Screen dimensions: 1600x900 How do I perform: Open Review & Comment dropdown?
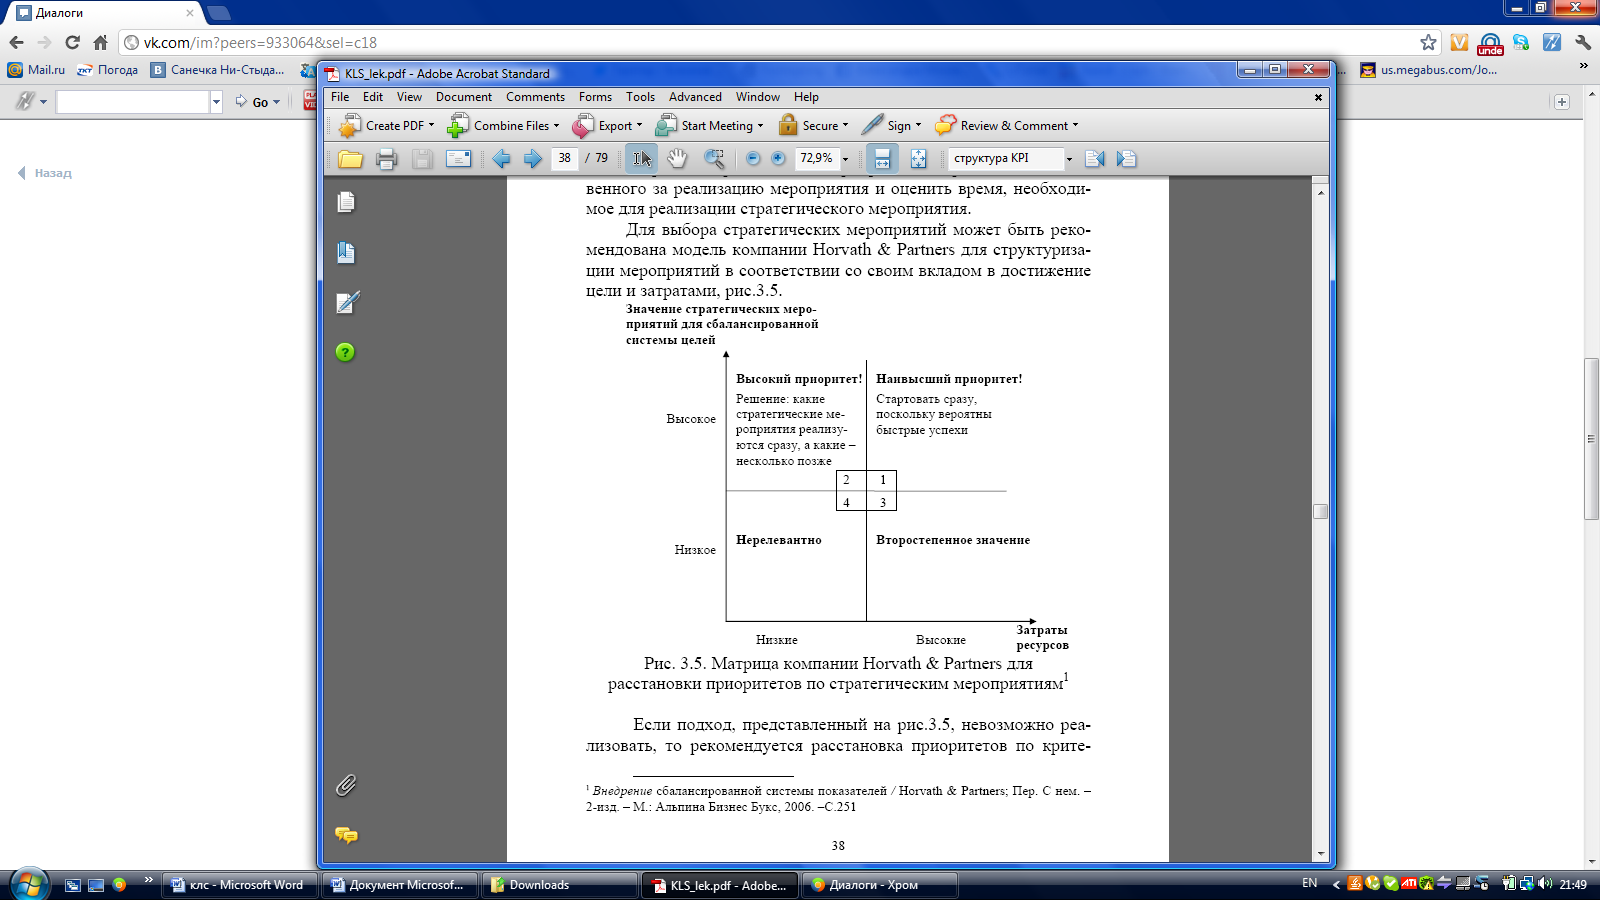coord(1007,125)
